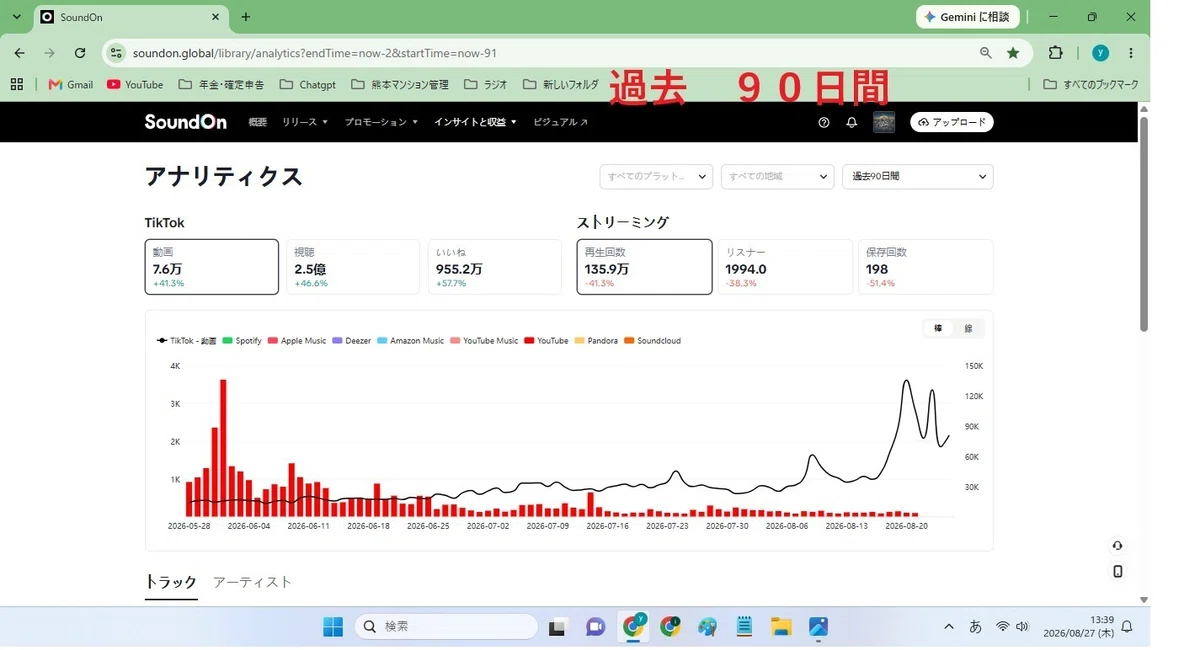Open the Gmail bookmark
The width and height of the screenshot is (1200, 650).
click(x=70, y=85)
